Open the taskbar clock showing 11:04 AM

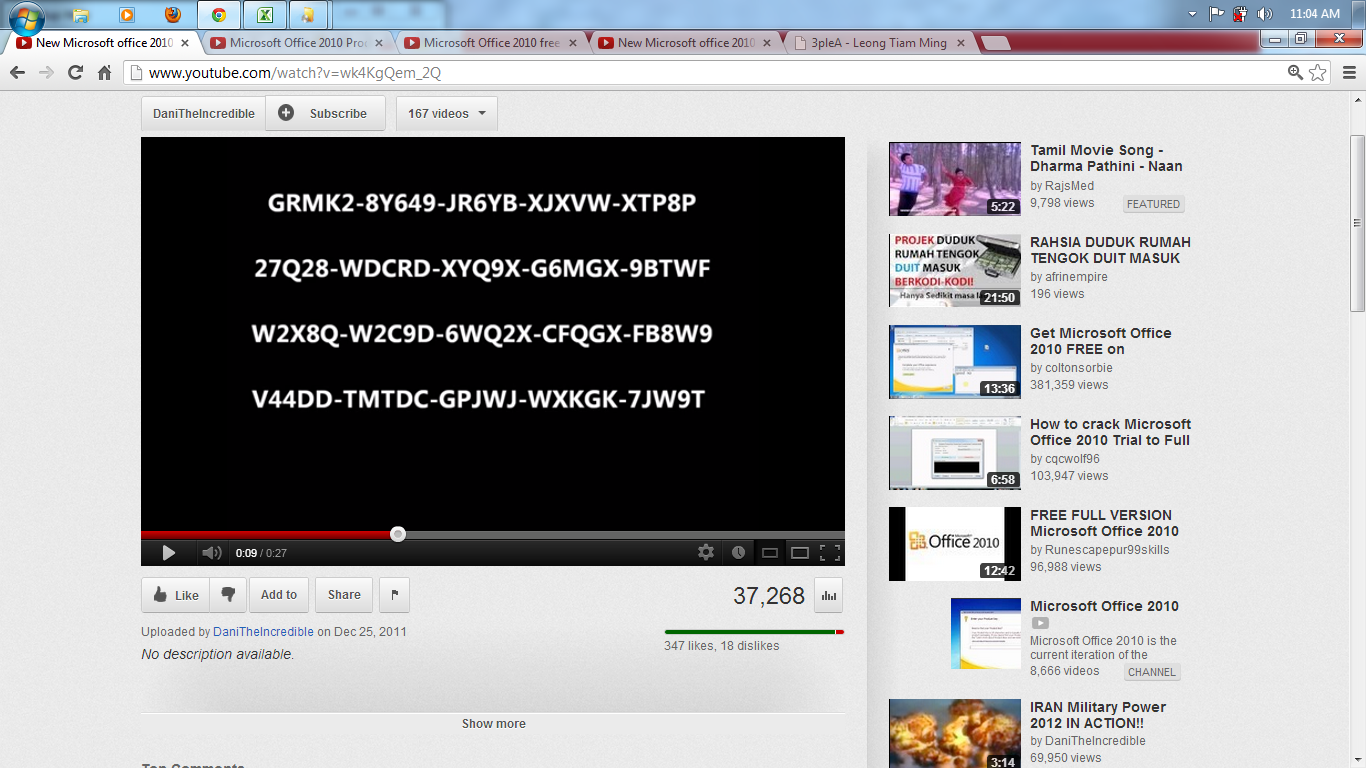tap(1315, 14)
